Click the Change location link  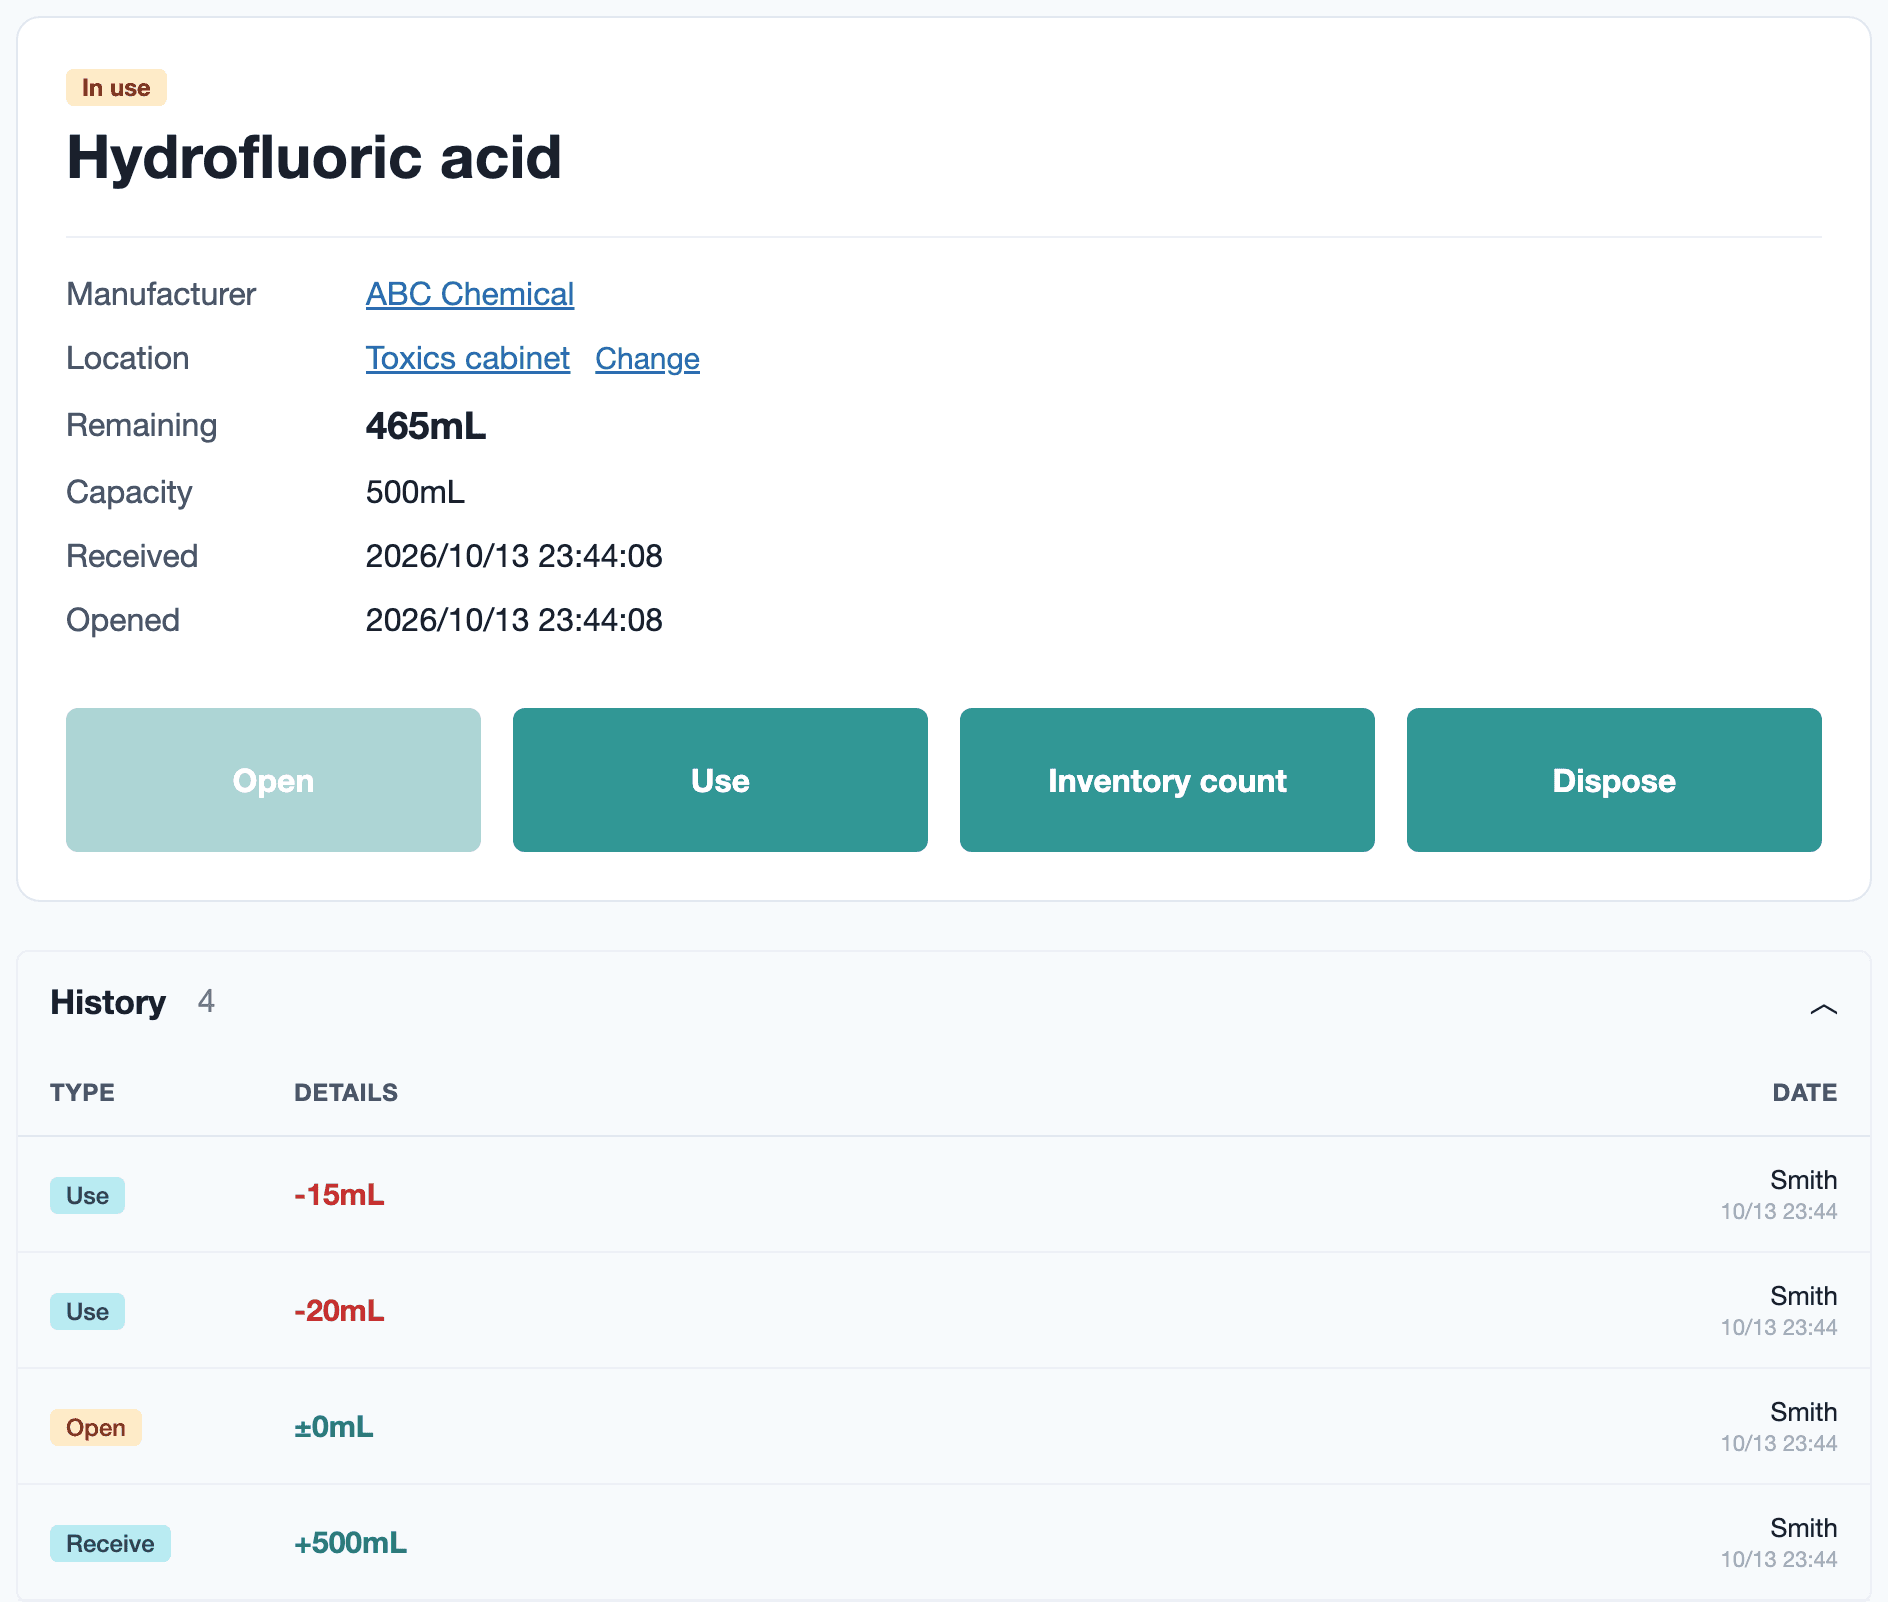click(x=647, y=358)
